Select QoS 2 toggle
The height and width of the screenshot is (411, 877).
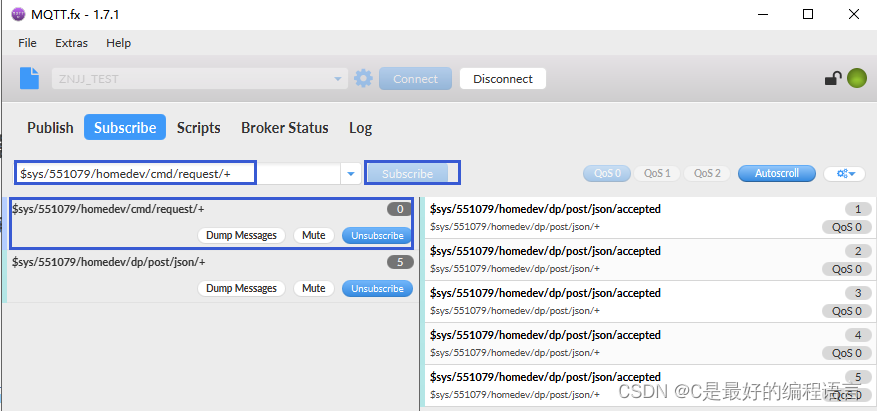(x=707, y=173)
